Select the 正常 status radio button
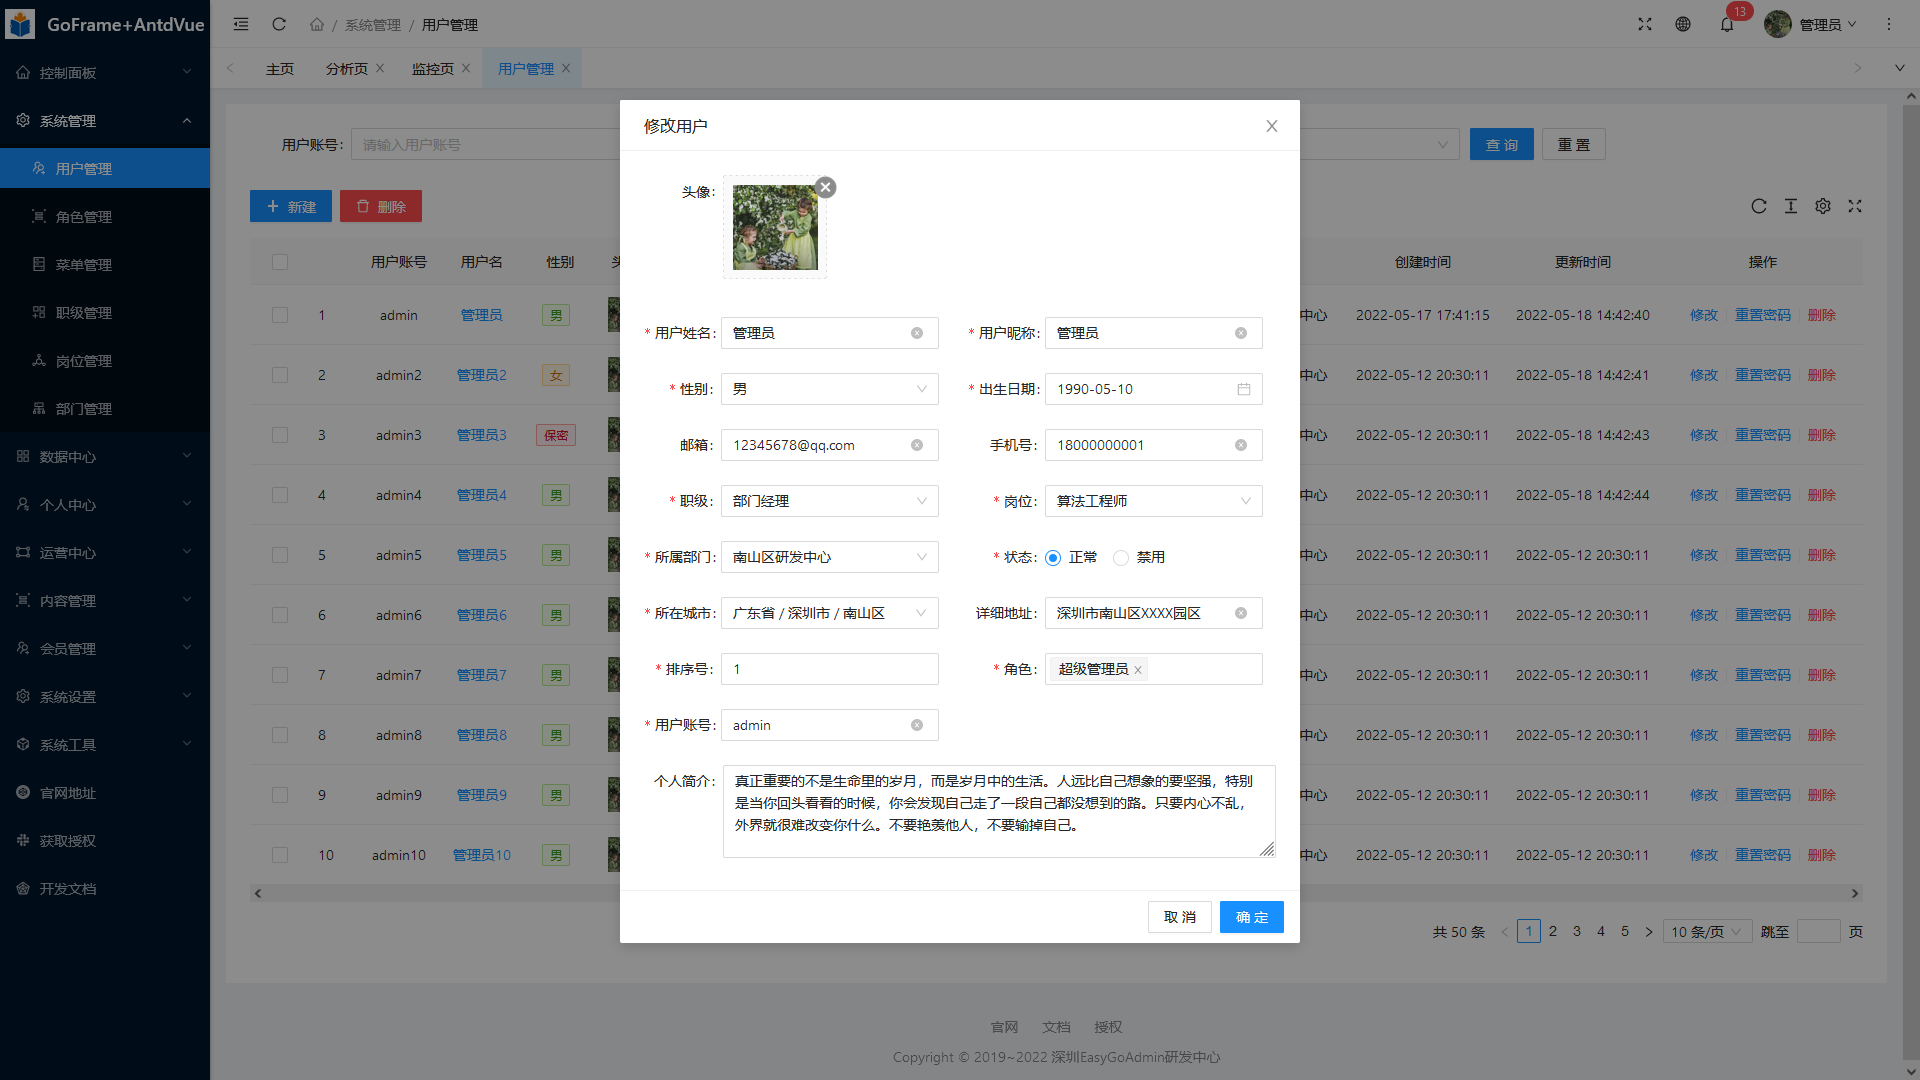Viewport: 1920px width, 1080px height. click(x=1053, y=558)
